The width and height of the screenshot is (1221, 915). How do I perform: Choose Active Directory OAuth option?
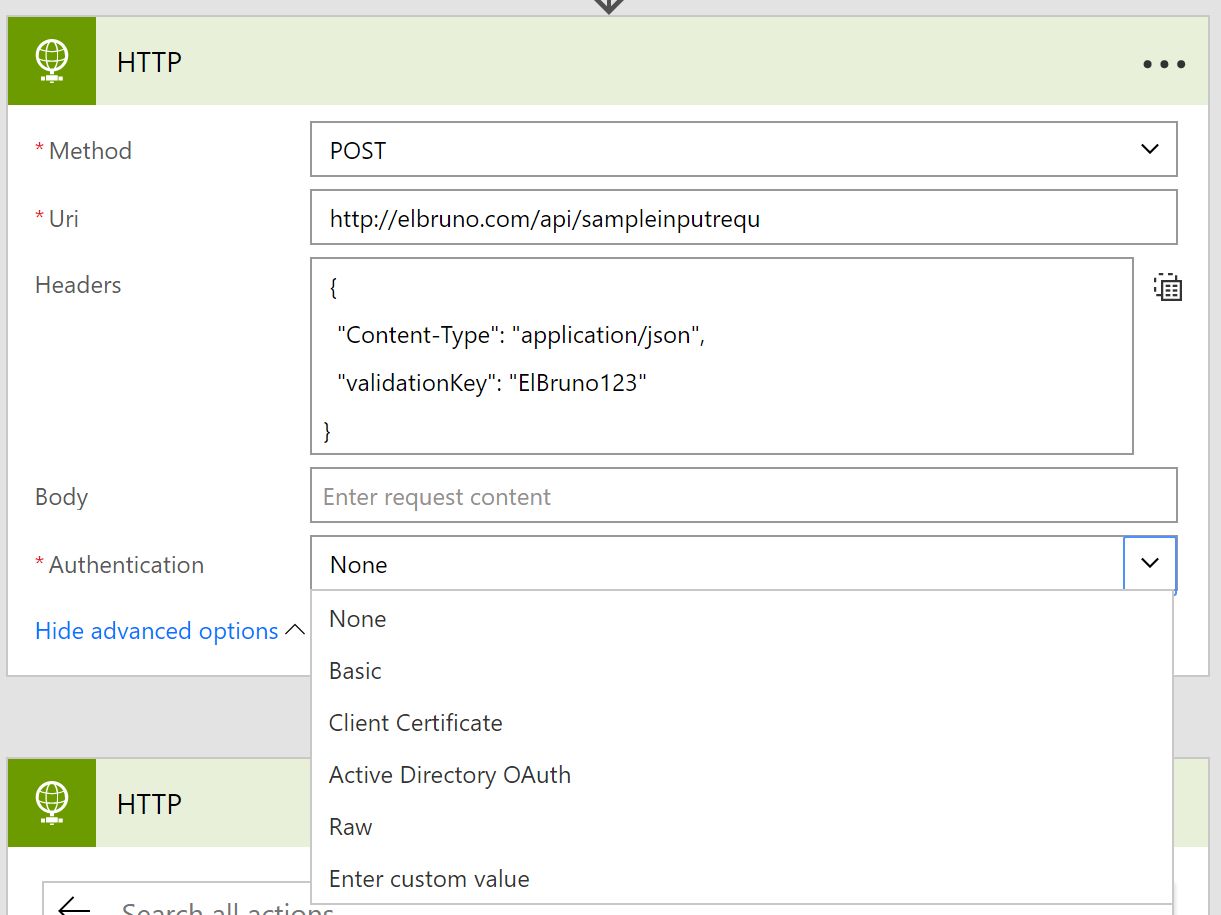click(x=450, y=775)
